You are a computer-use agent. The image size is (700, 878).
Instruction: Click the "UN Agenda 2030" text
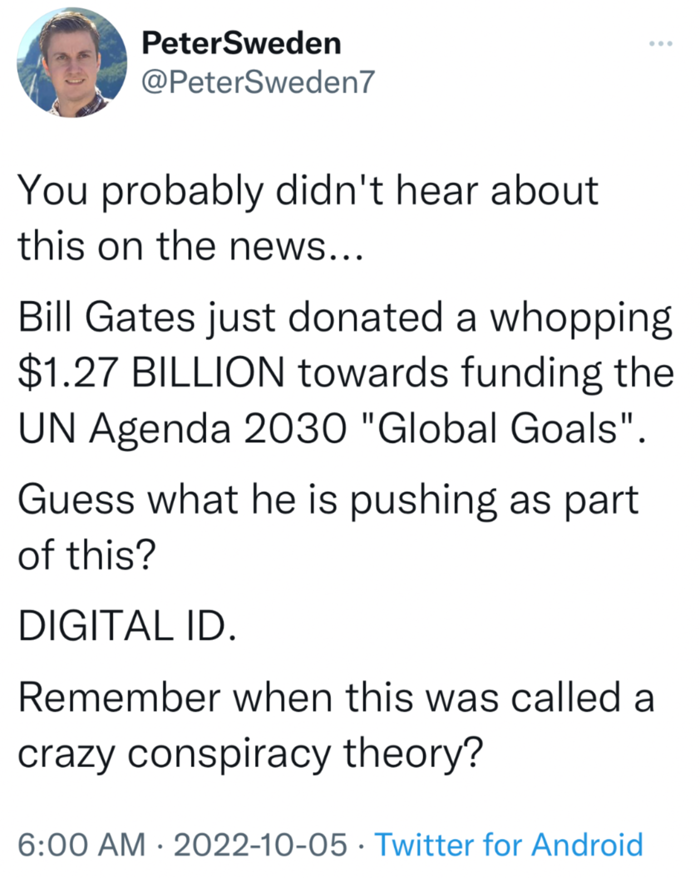click(x=182, y=430)
